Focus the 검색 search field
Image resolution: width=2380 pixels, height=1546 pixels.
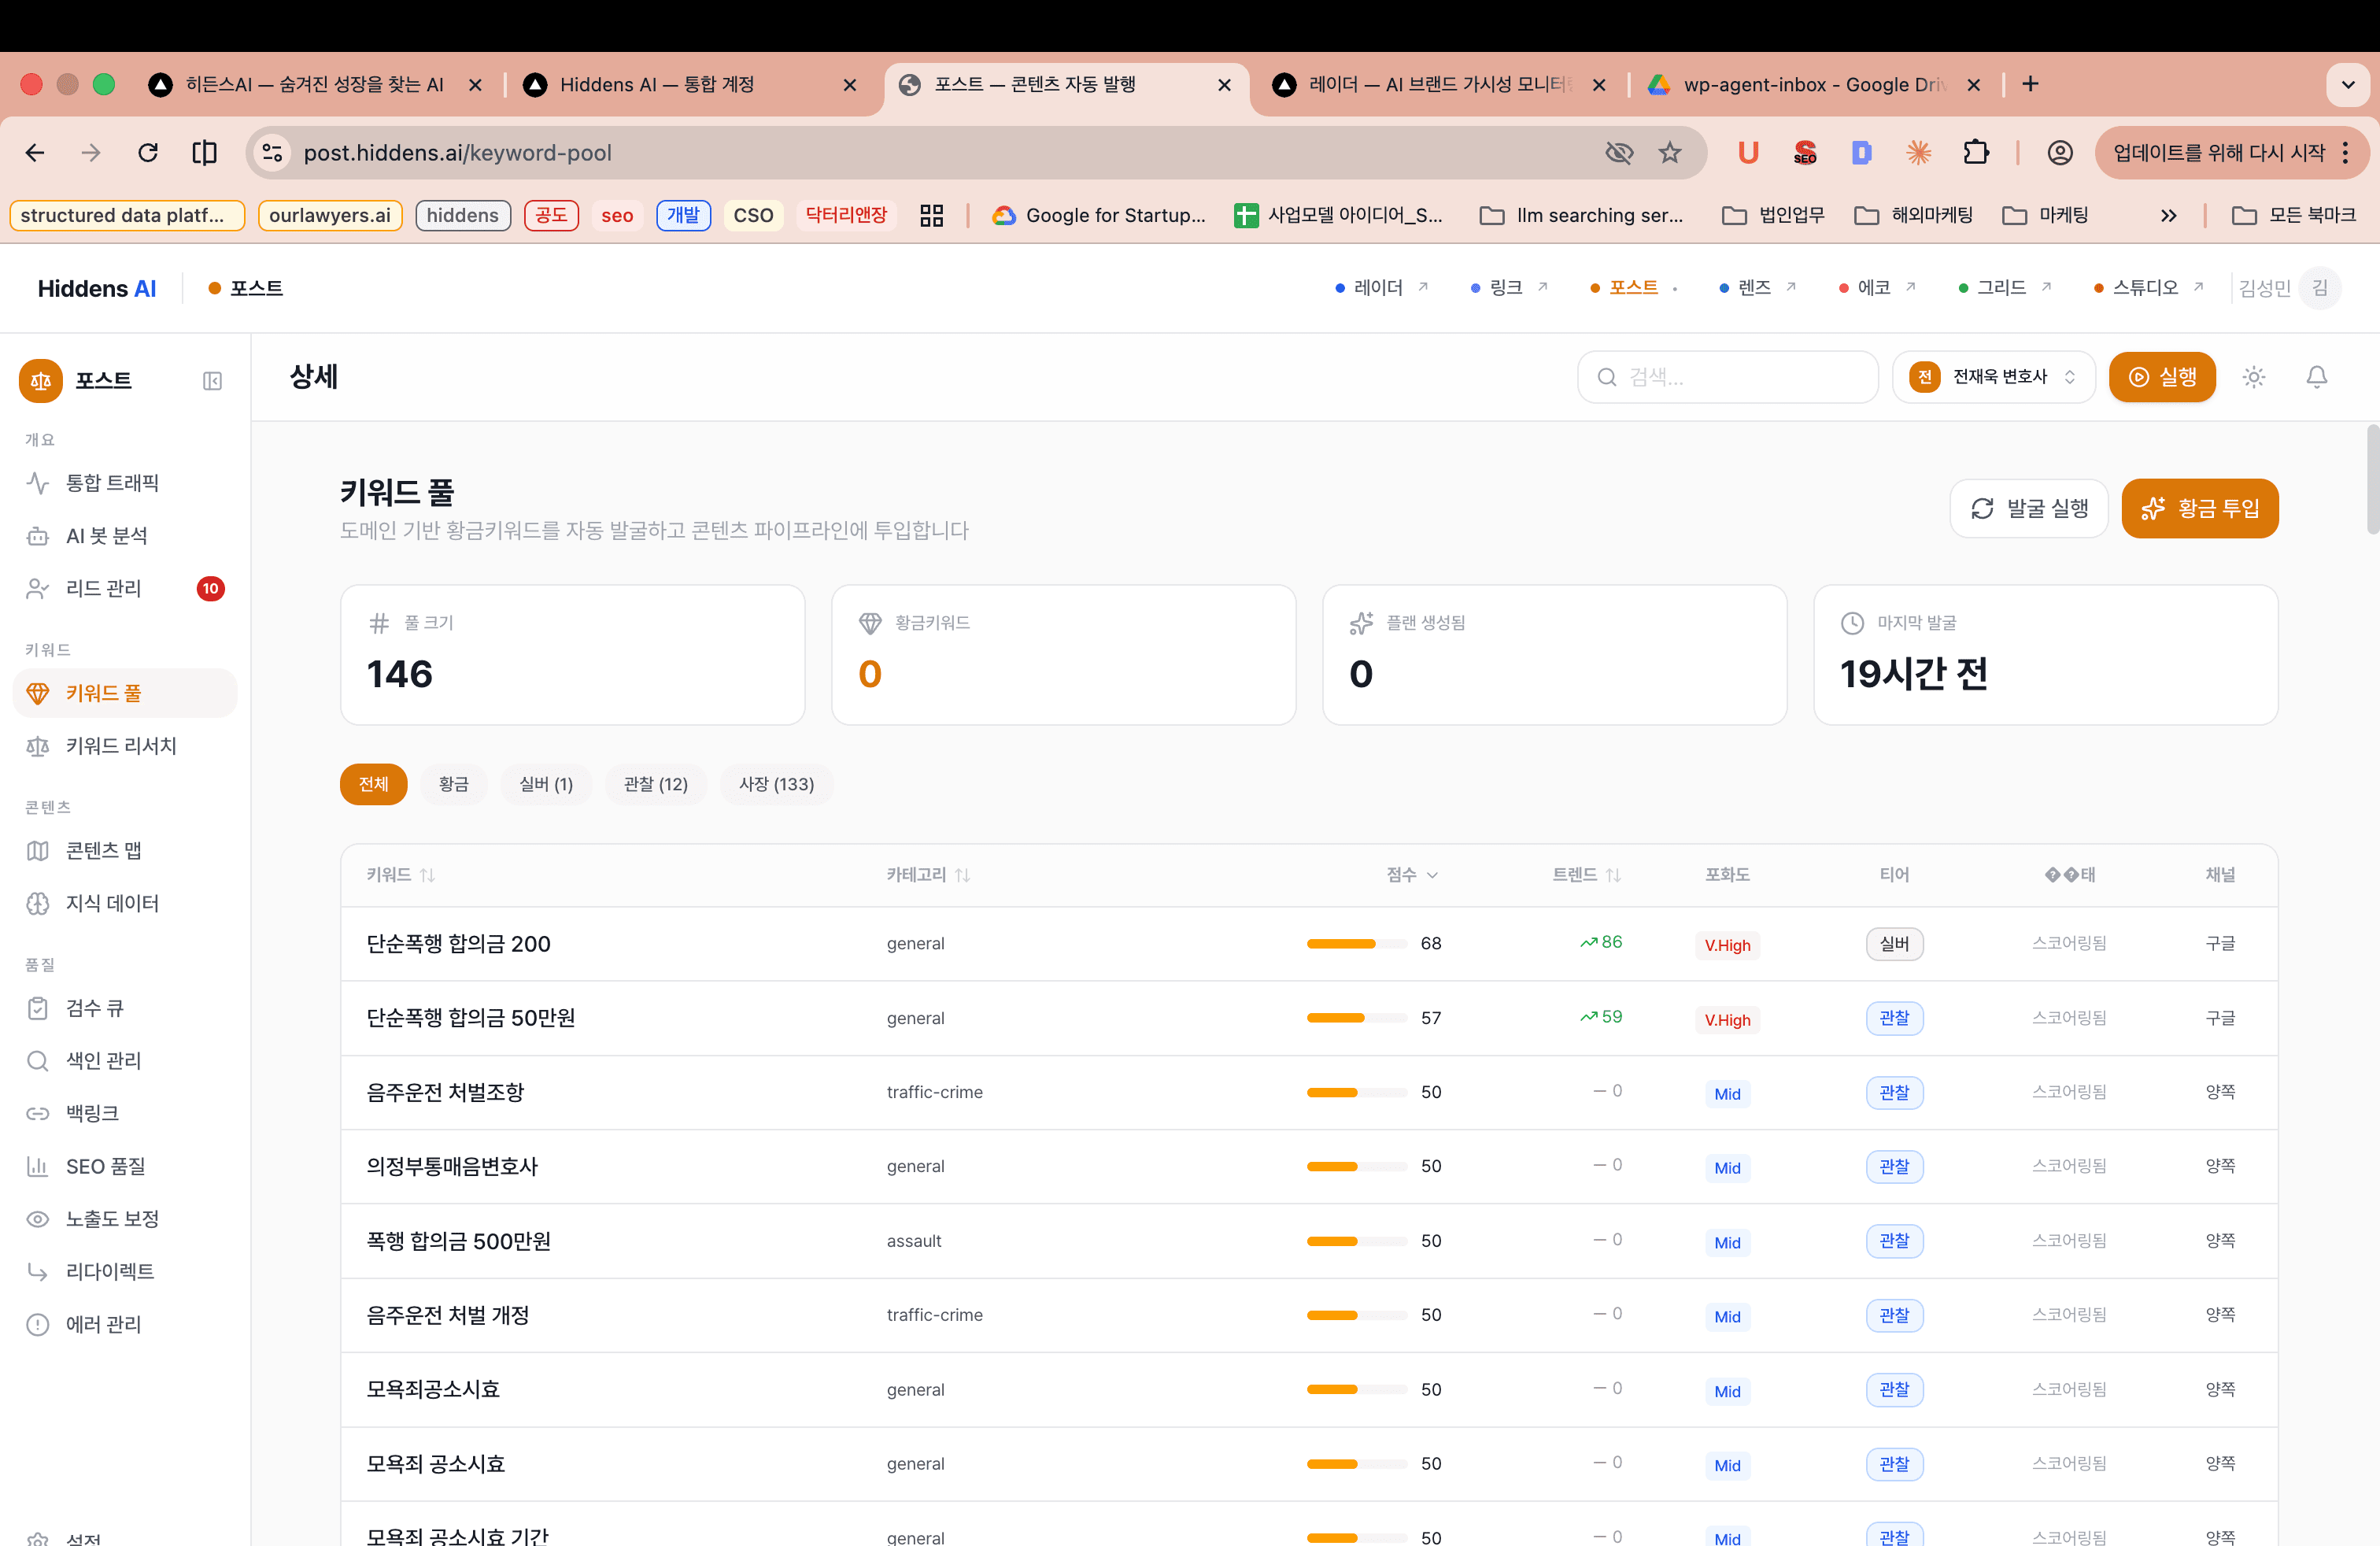click(1727, 377)
